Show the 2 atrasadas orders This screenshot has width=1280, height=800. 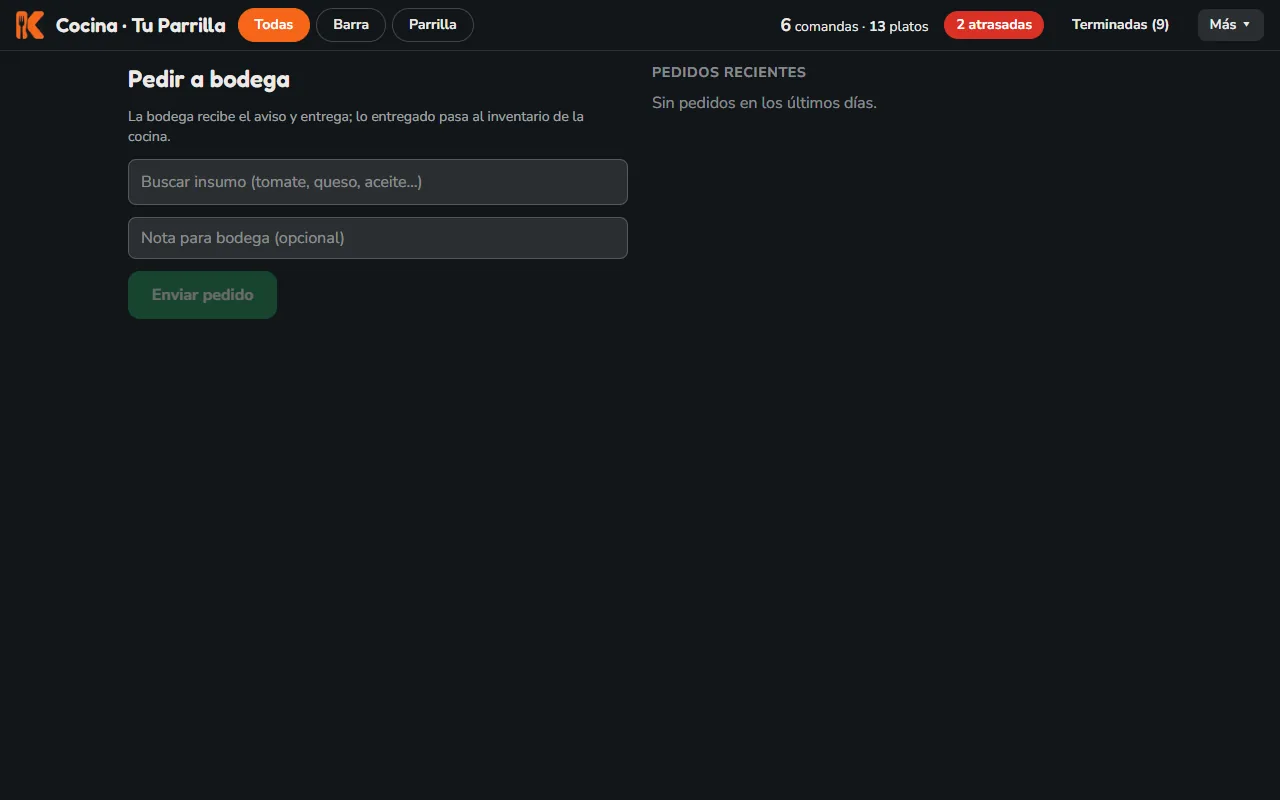click(994, 25)
